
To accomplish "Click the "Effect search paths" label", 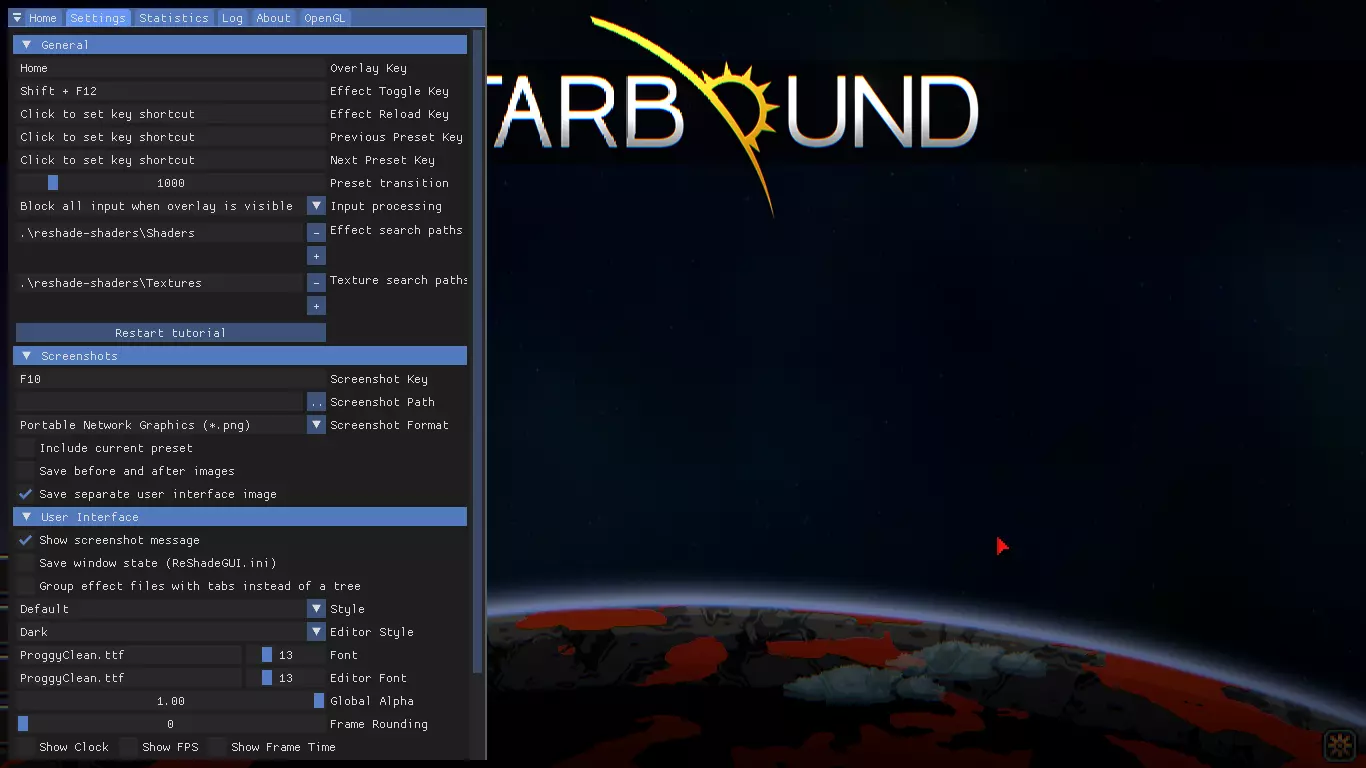I will click(x=396, y=230).
